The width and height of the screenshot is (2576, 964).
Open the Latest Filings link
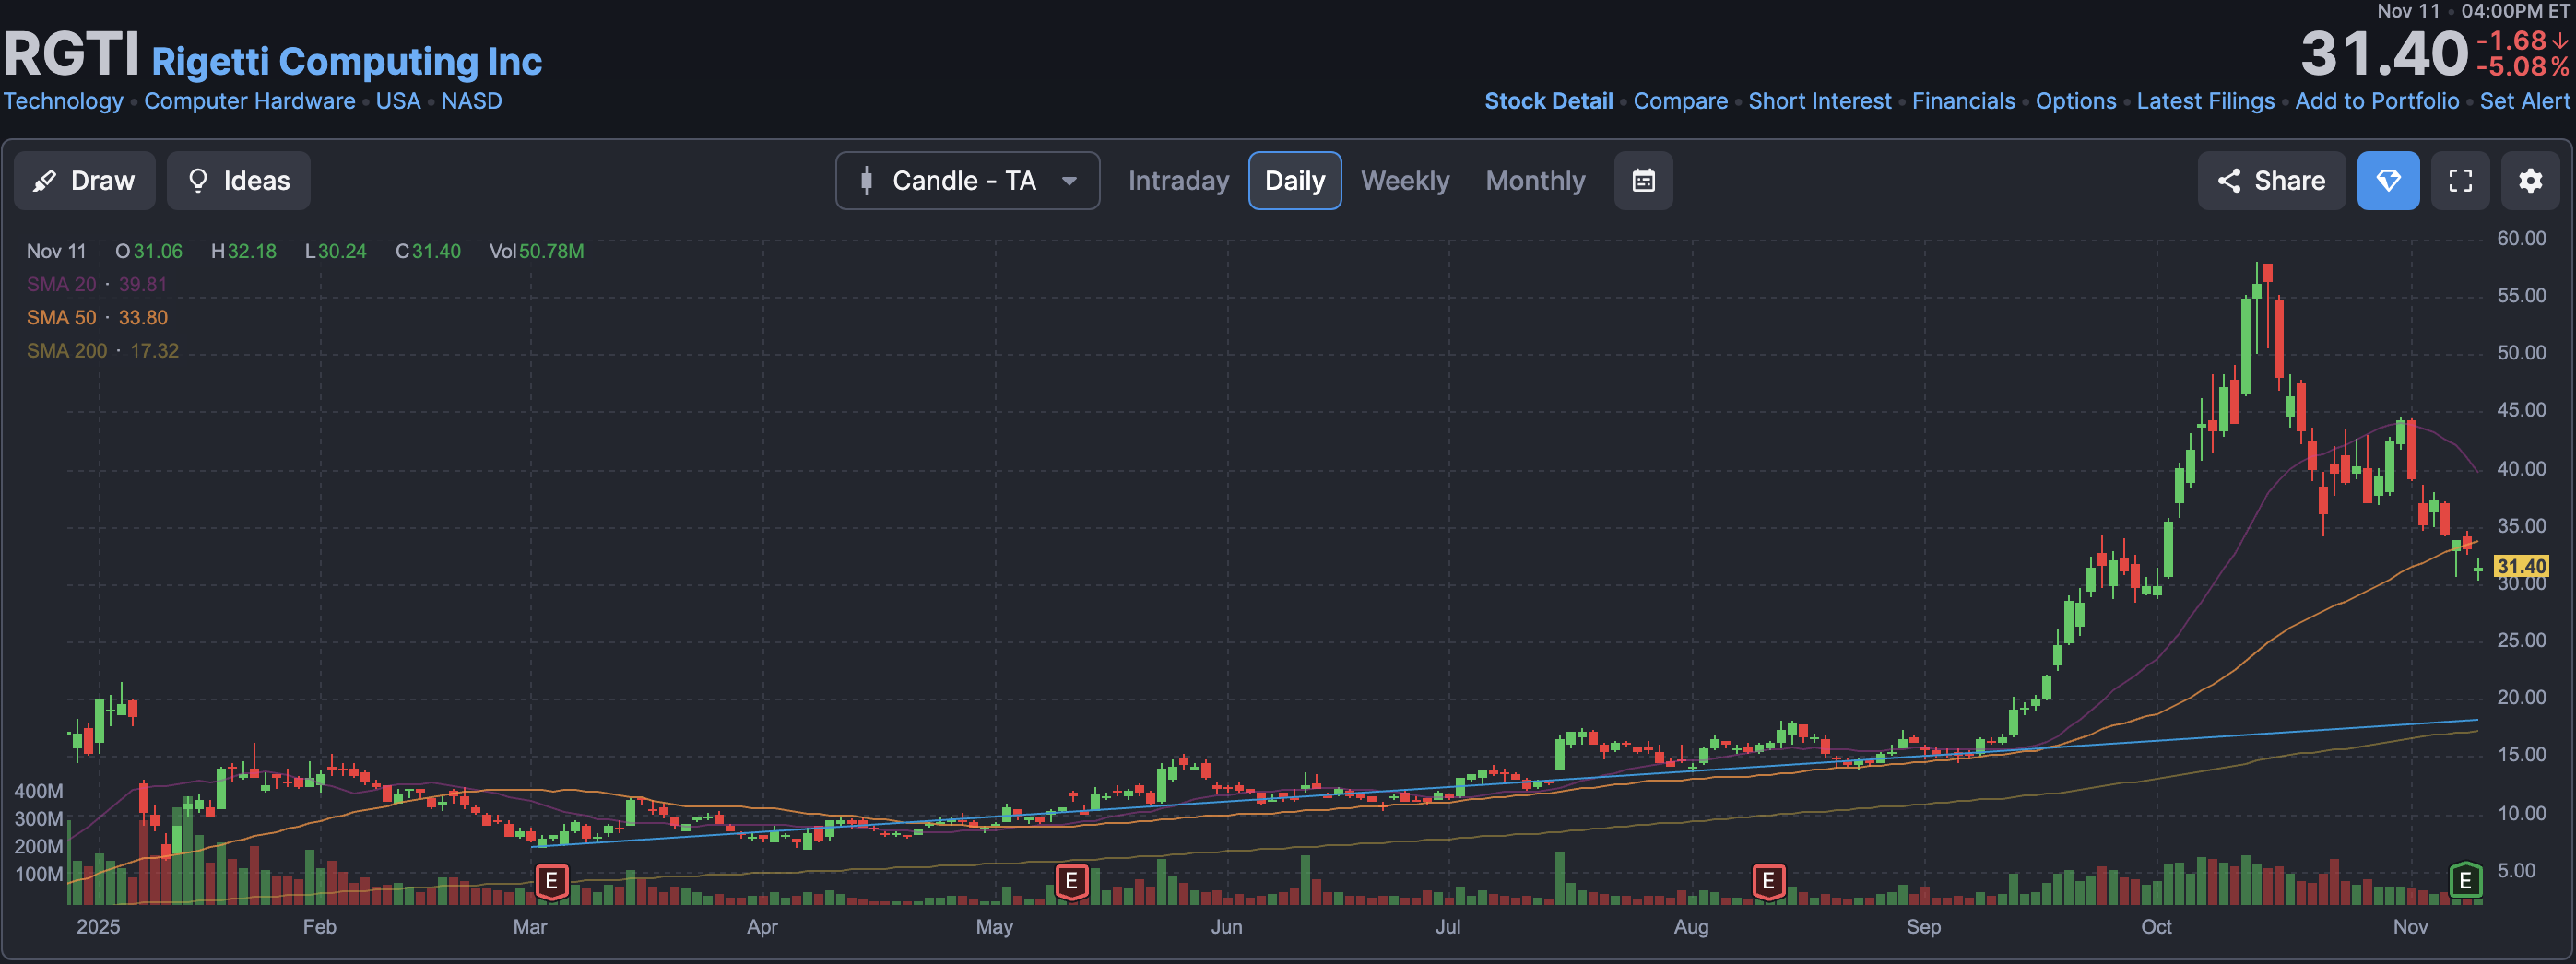[2205, 101]
